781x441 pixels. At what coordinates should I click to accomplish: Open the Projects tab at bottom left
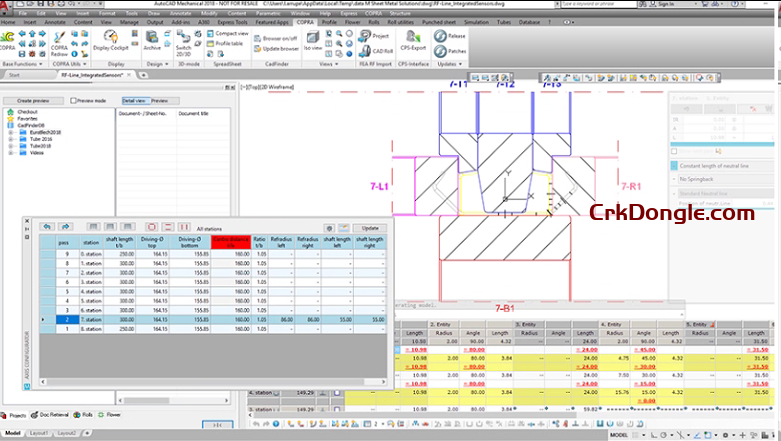pos(13,415)
